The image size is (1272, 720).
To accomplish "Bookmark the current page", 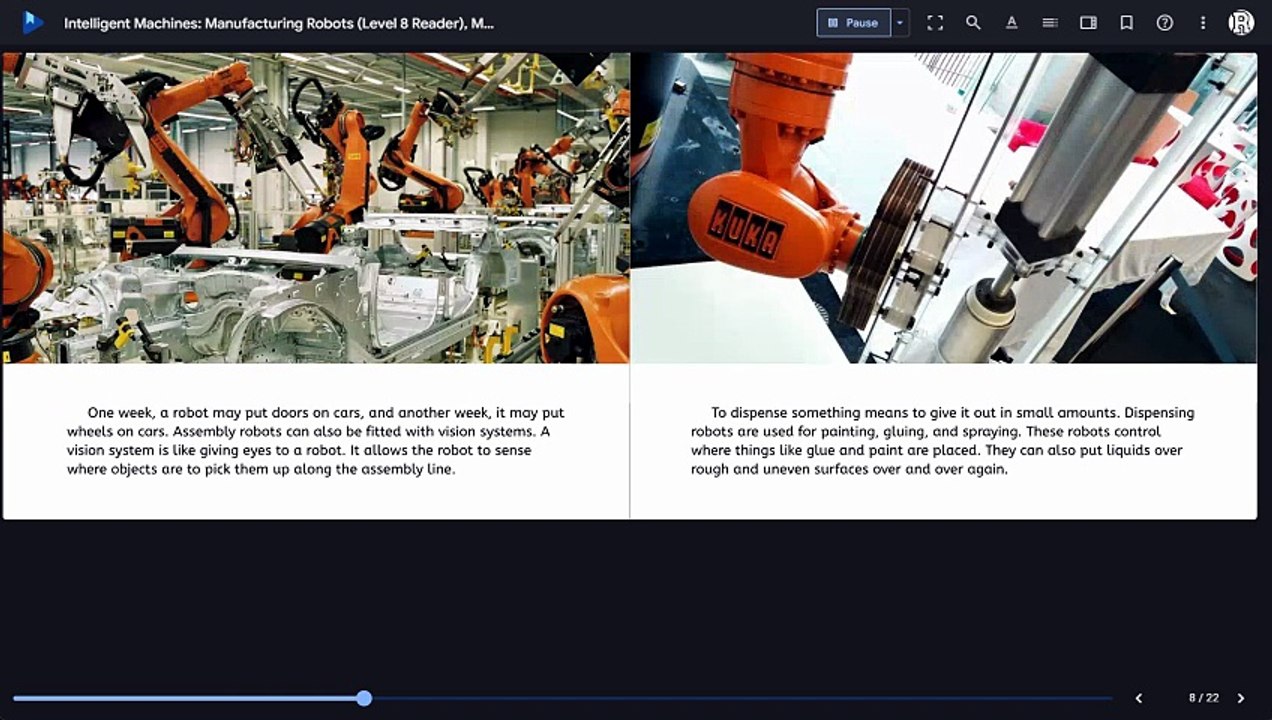I will pos(1126,22).
